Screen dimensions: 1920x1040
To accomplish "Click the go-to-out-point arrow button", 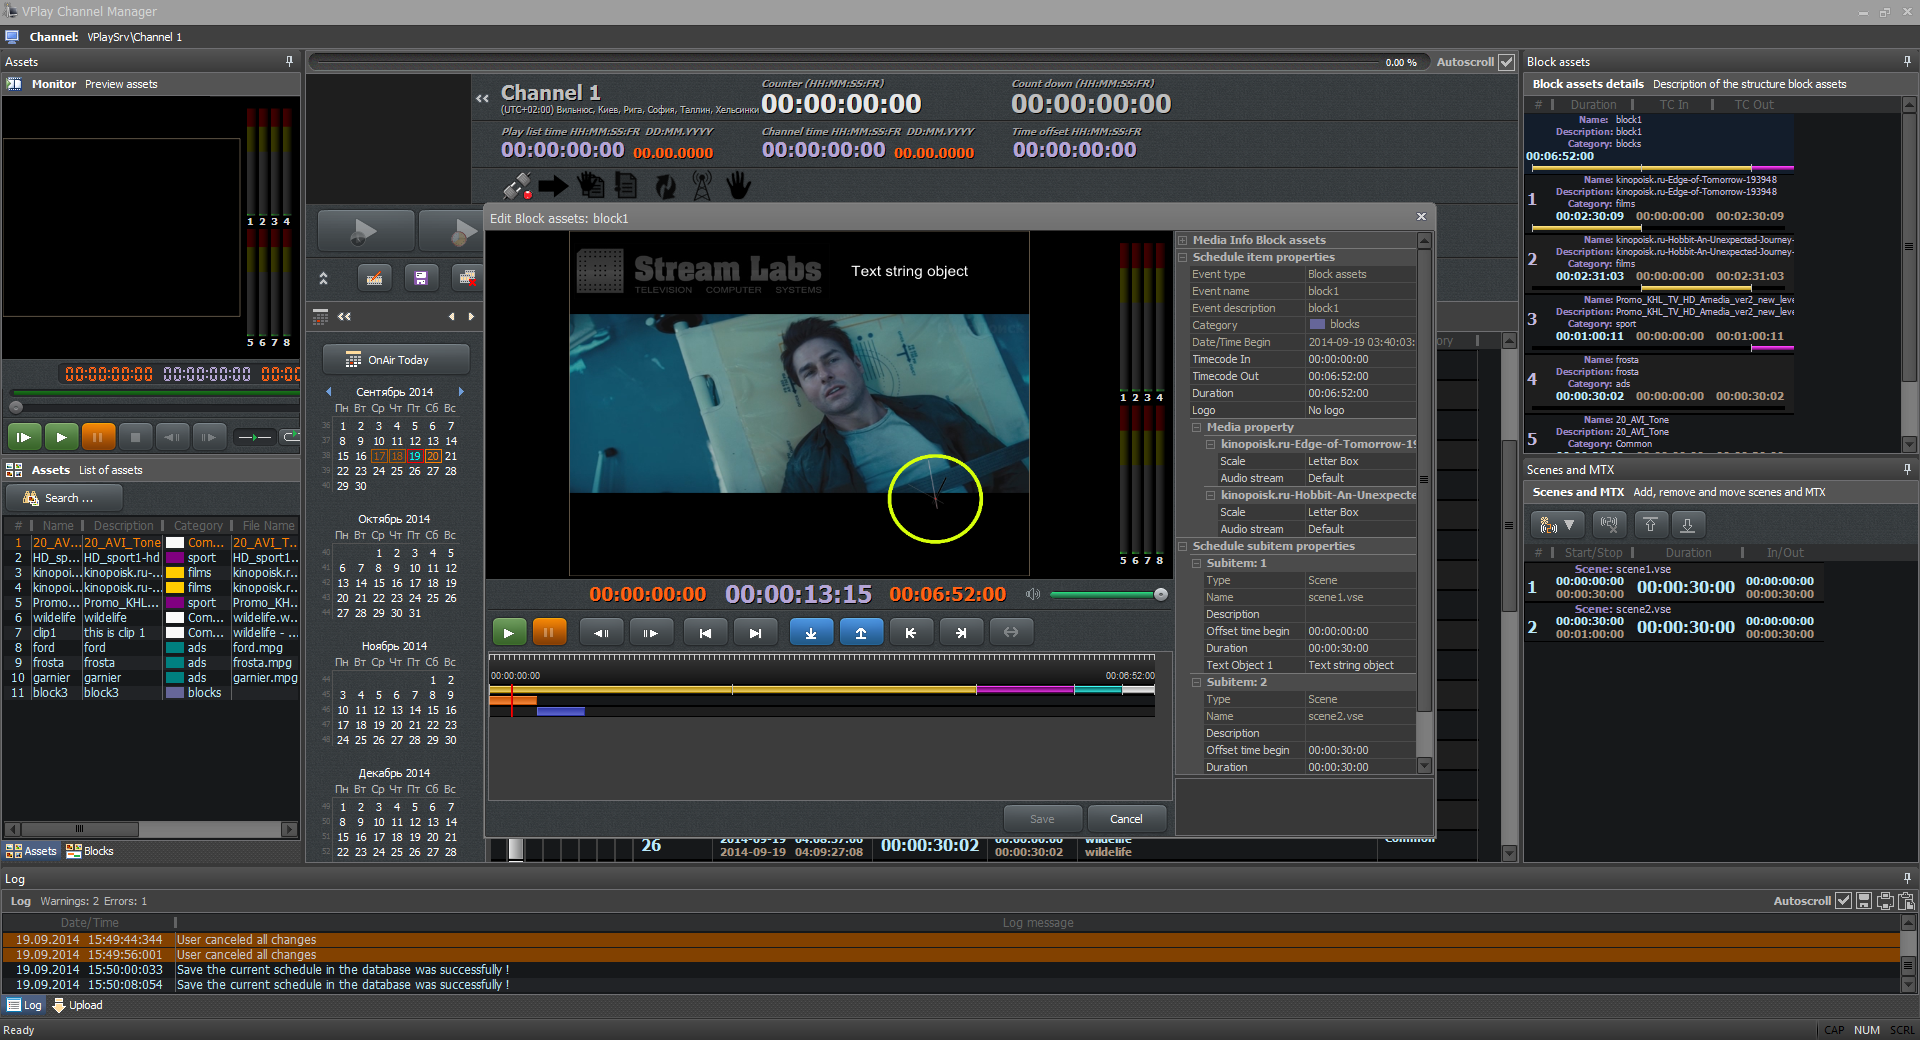I will 961,632.
